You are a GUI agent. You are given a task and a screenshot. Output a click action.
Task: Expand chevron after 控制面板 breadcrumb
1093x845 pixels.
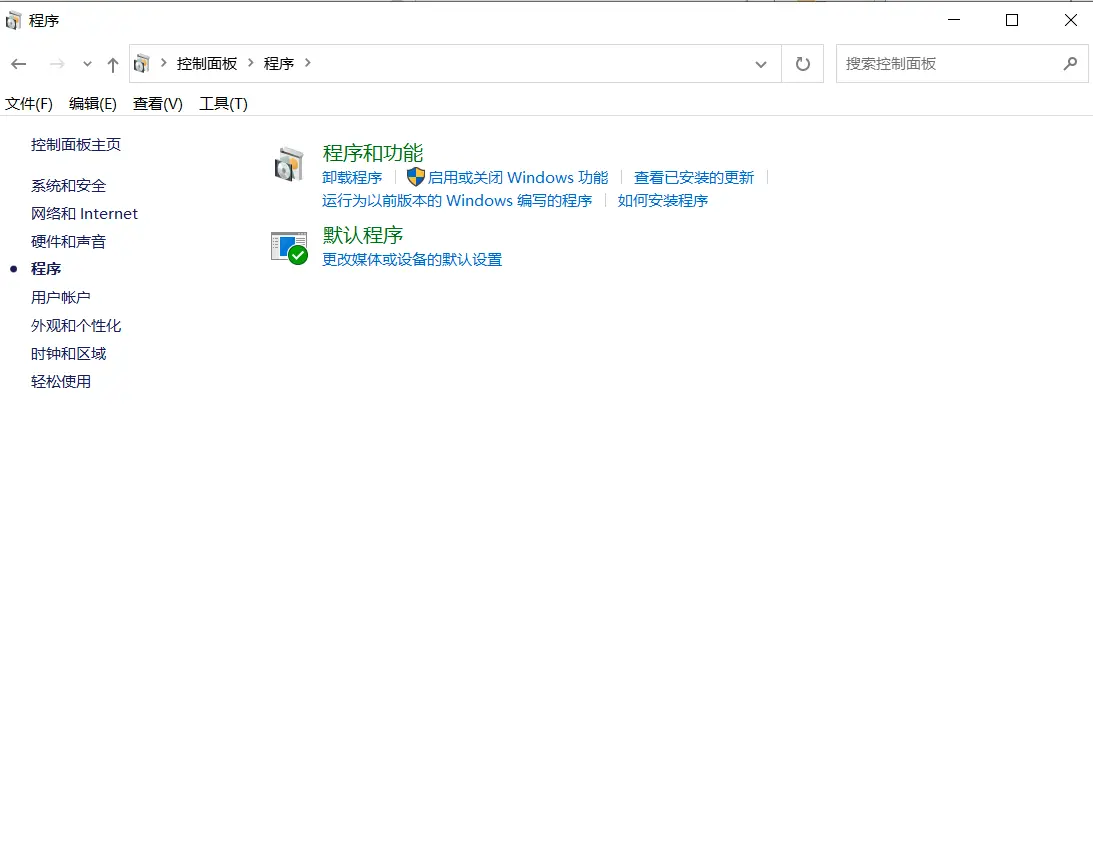click(x=251, y=63)
